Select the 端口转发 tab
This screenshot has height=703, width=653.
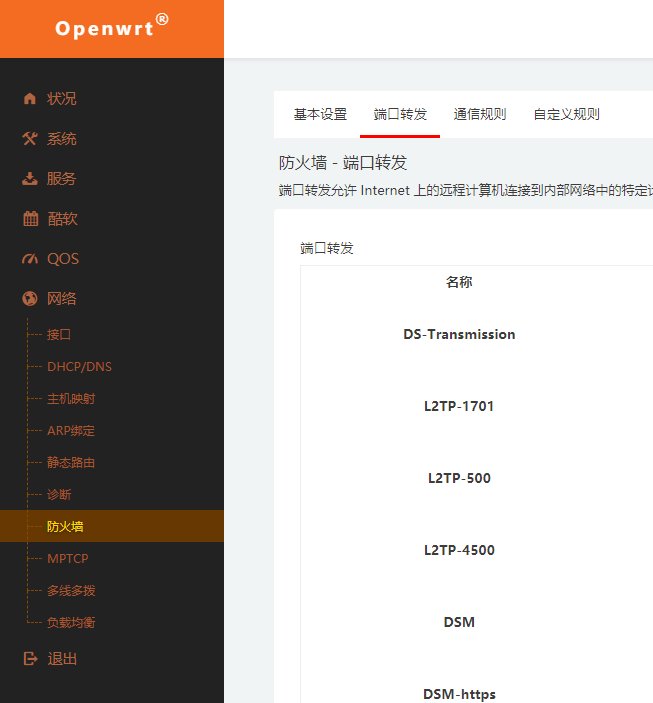pos(400,114)
